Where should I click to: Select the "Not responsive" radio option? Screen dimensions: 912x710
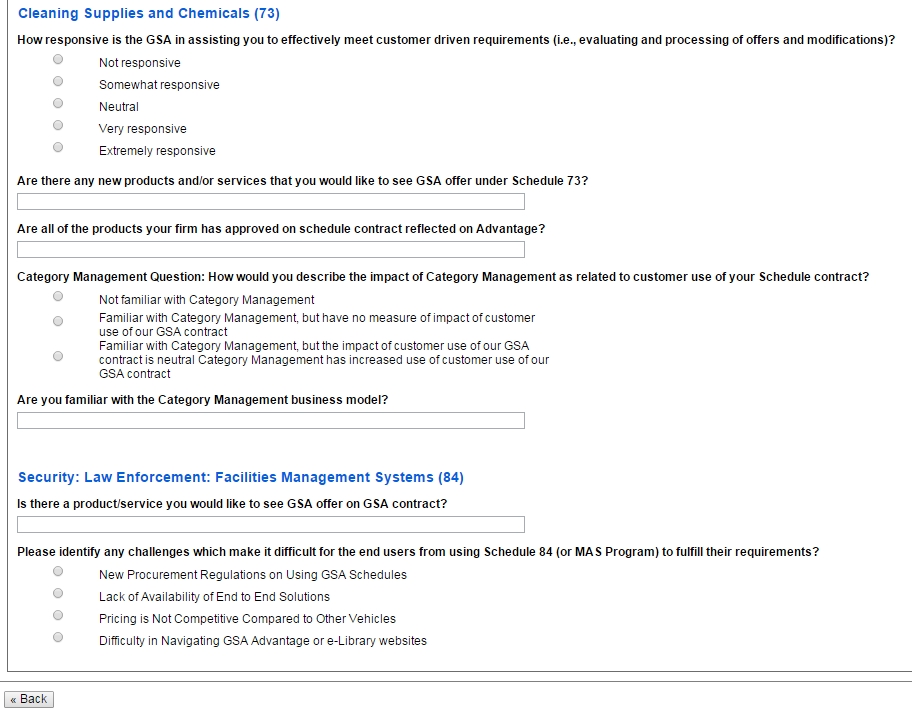click(x=58, y=60)
